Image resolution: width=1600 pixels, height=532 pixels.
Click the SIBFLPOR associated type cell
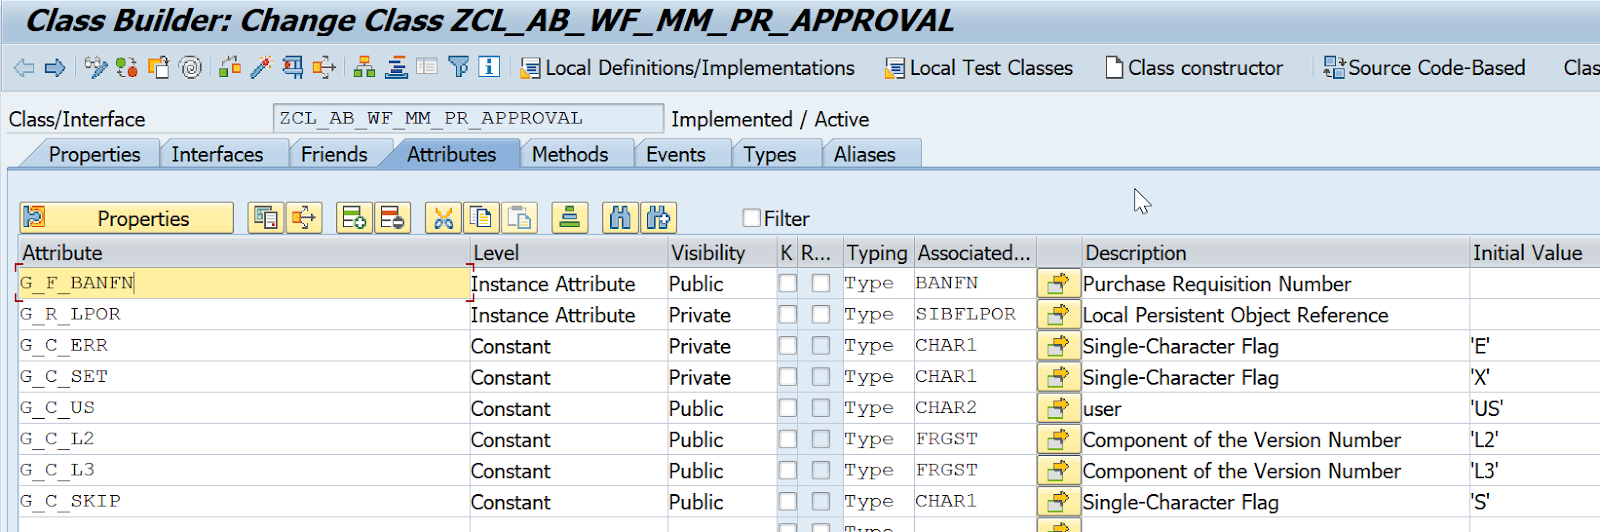click(x=974, y=314)
